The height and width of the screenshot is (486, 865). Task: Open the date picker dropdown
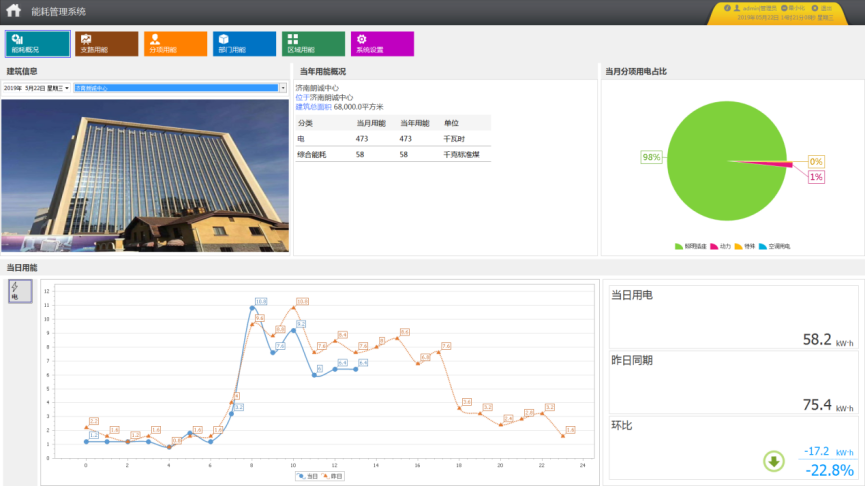tap(66, 88)
